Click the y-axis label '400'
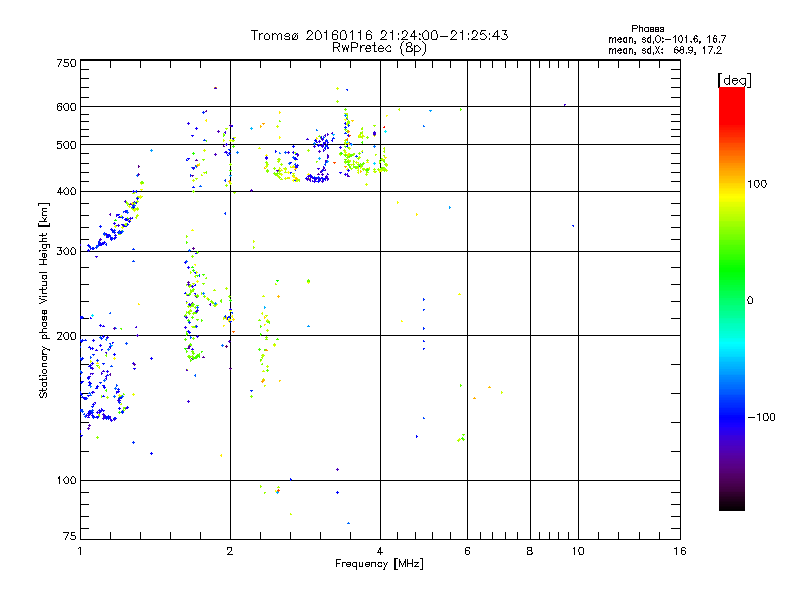800x600 pixels. point(66,192)
